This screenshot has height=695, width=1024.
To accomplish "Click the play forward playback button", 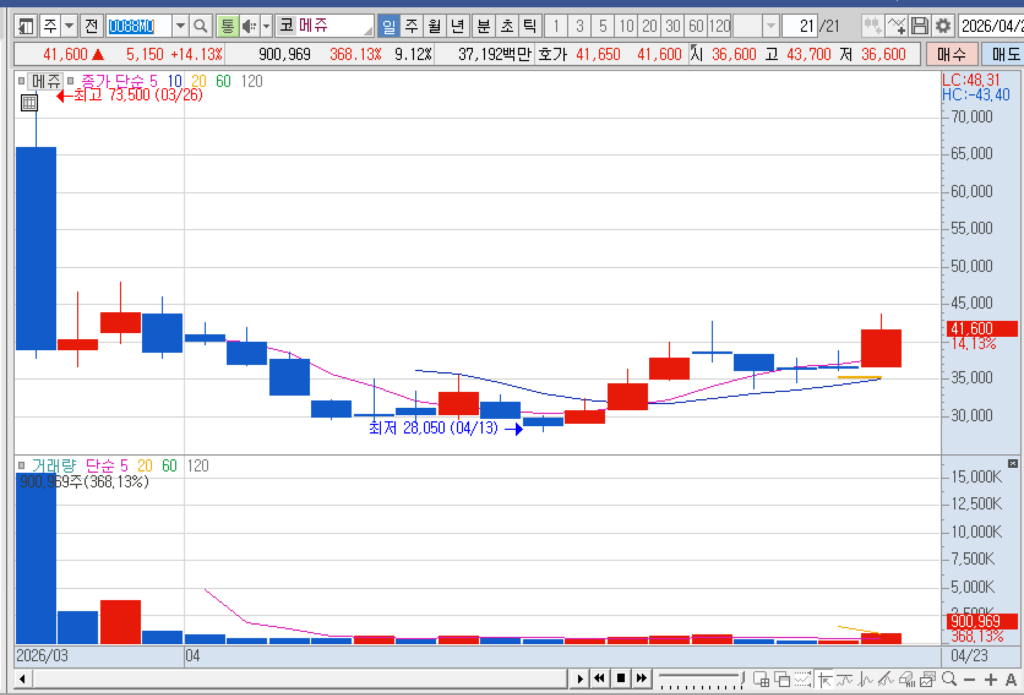I will [579, 679].
